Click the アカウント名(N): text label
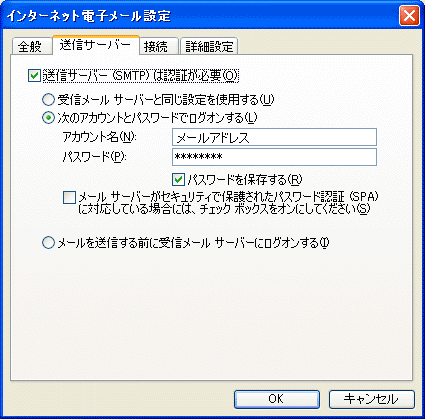425x419 pixels. [x=99, y=137]
